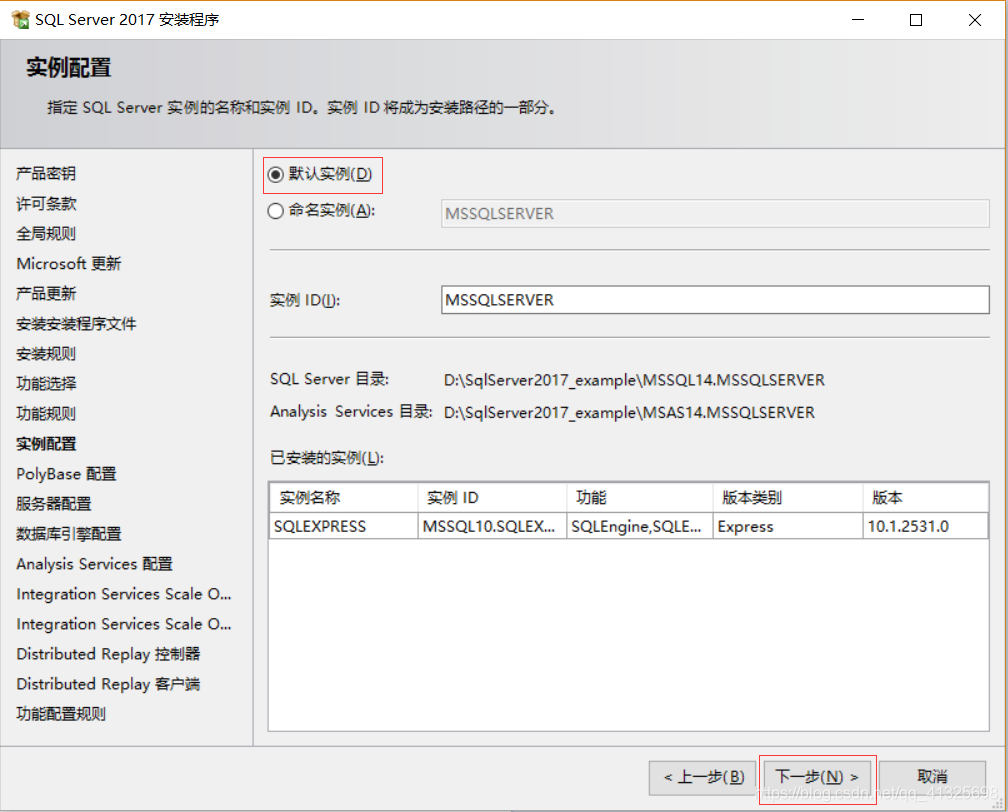This screenshot has width=1008, height=812.
Task: Select 安装规则 step in sidebar
Action: [x=46, y=354]
